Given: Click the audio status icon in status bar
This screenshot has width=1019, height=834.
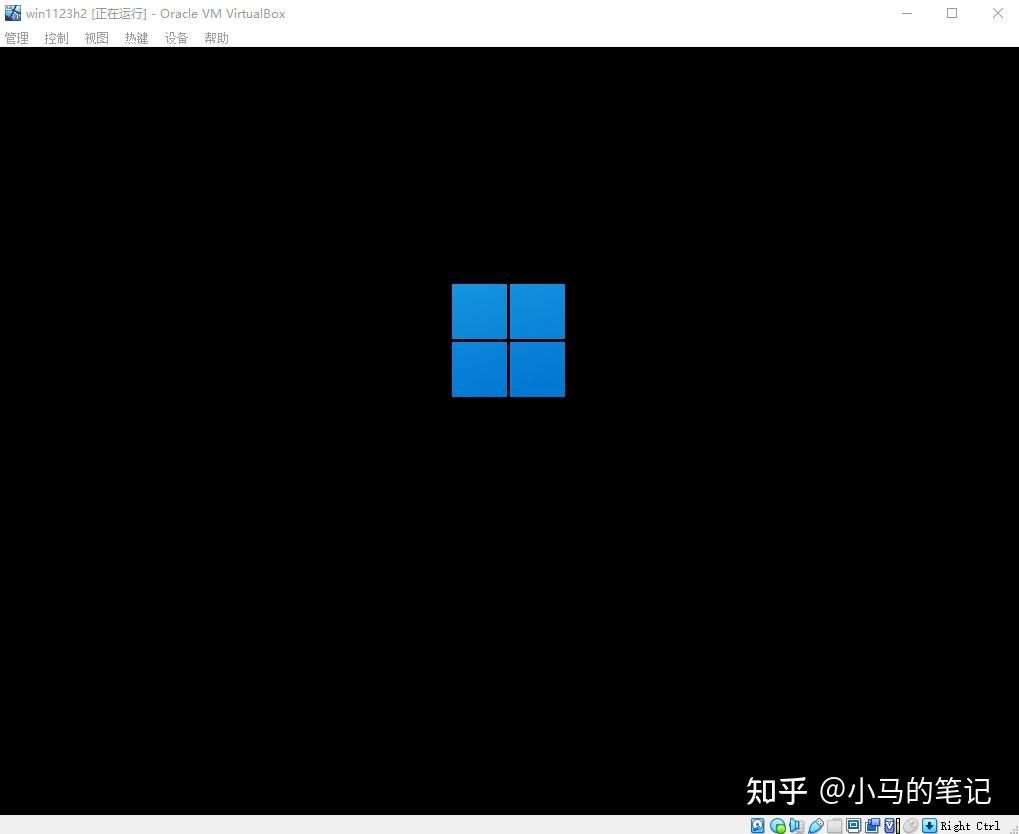Looking at the screenshot, I should coord(794,826).
